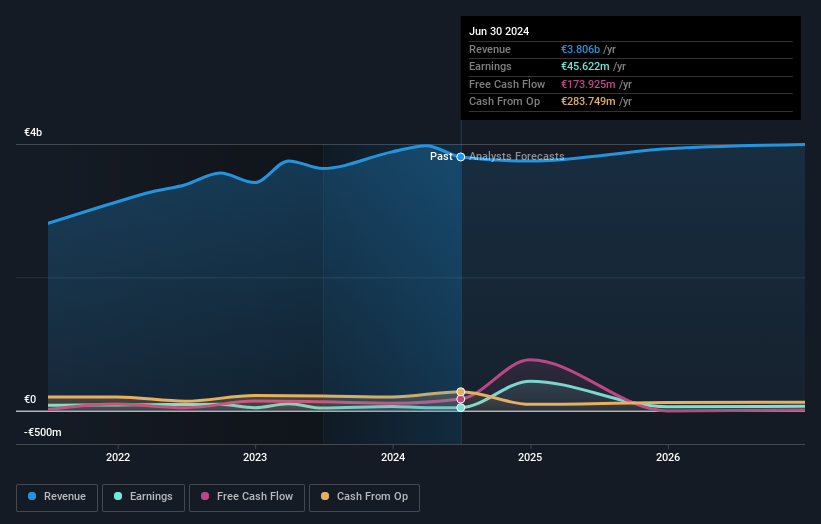Click the 2025 x-axis label
821x524 pixels.
(x=530, y=457)
